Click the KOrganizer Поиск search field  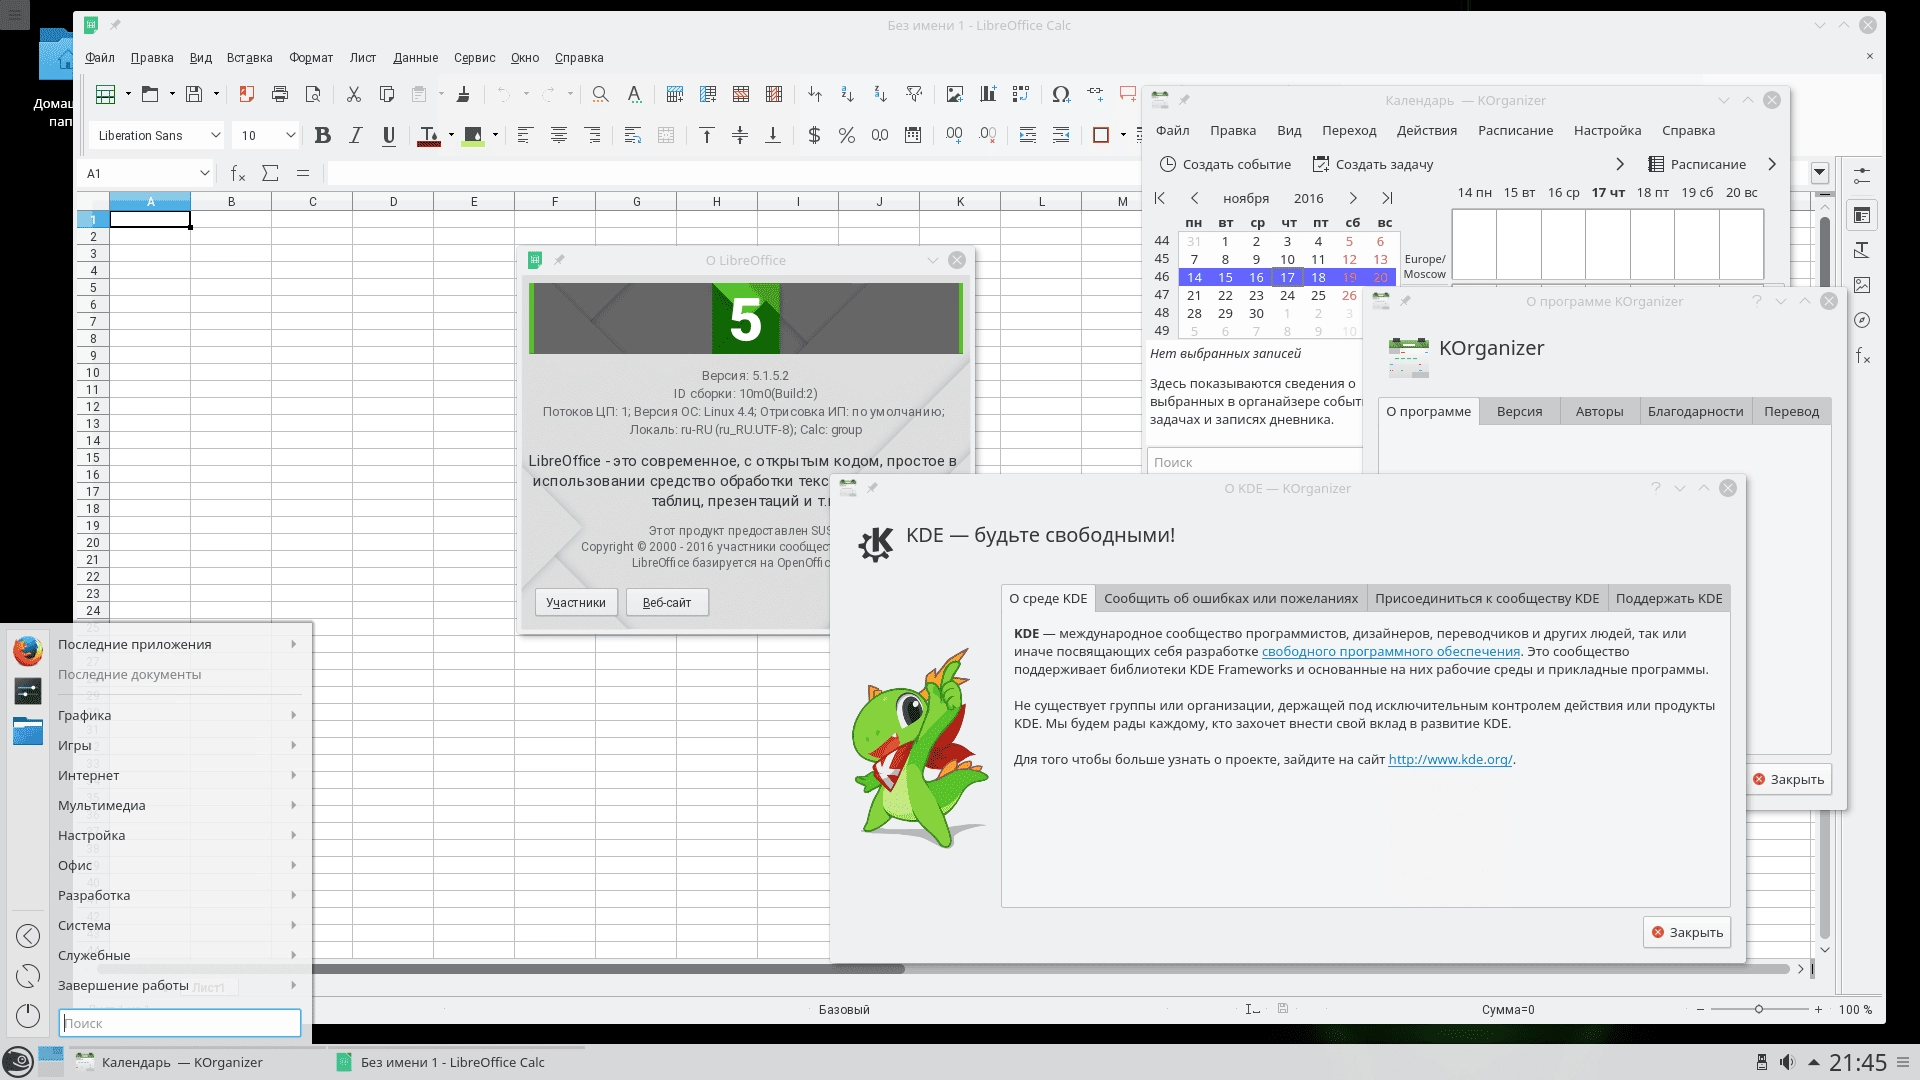1254,462
